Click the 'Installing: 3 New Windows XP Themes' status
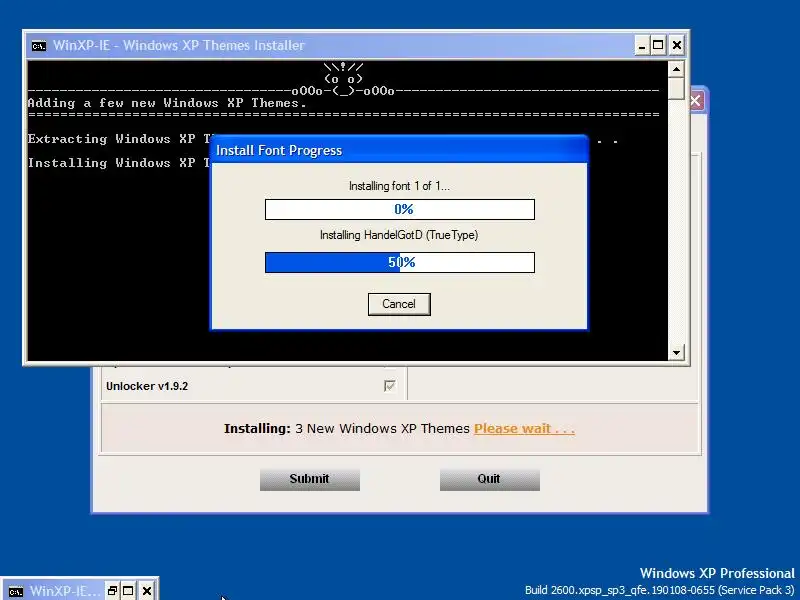This screenshot has width=800, height=600. (x=346, y=429)
